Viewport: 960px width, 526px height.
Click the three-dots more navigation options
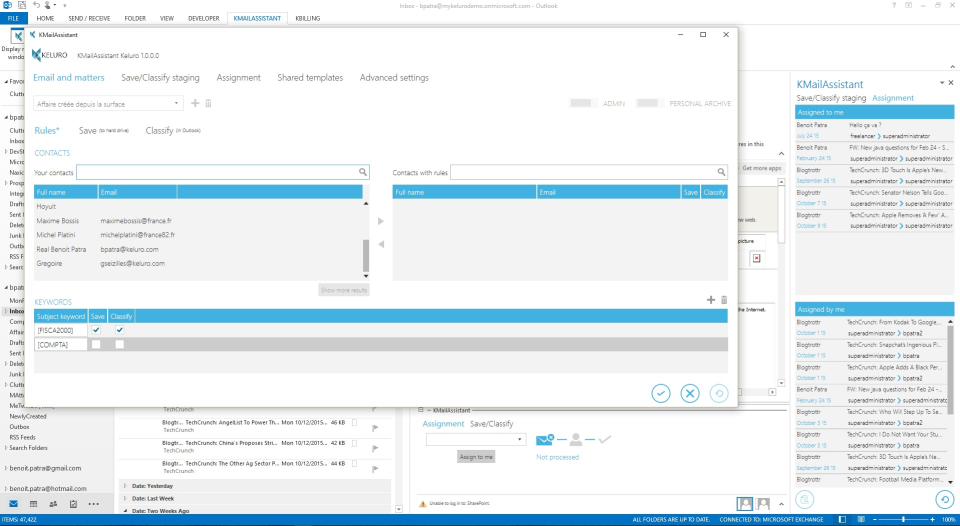click(x=94, y=504)
